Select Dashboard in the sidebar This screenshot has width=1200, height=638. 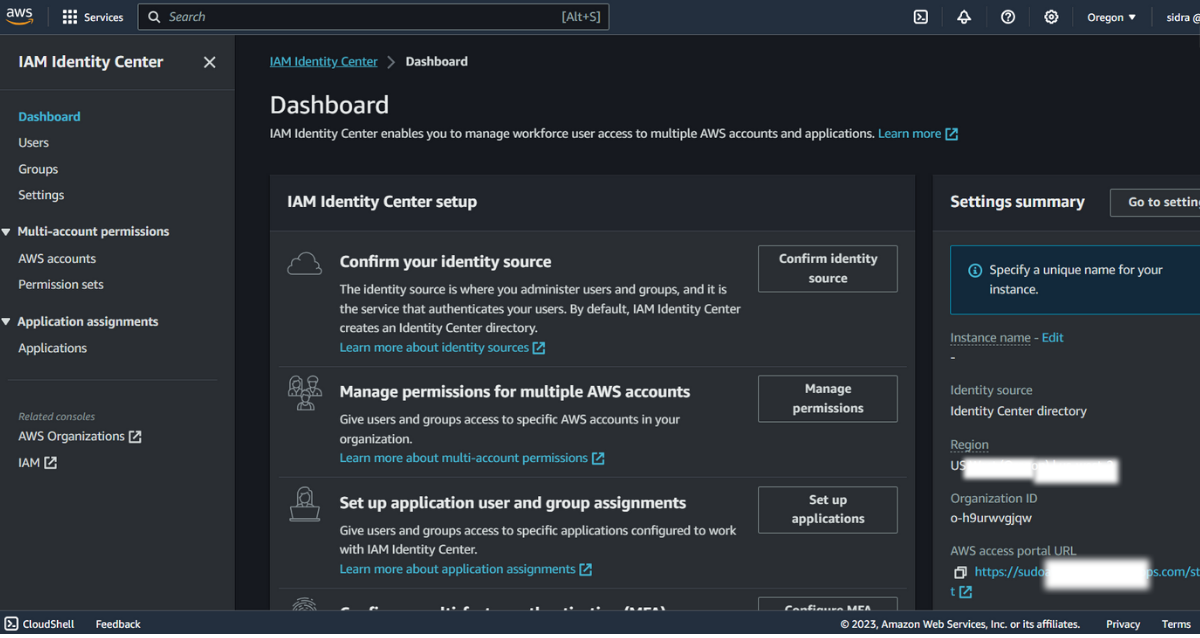(49, 117)
